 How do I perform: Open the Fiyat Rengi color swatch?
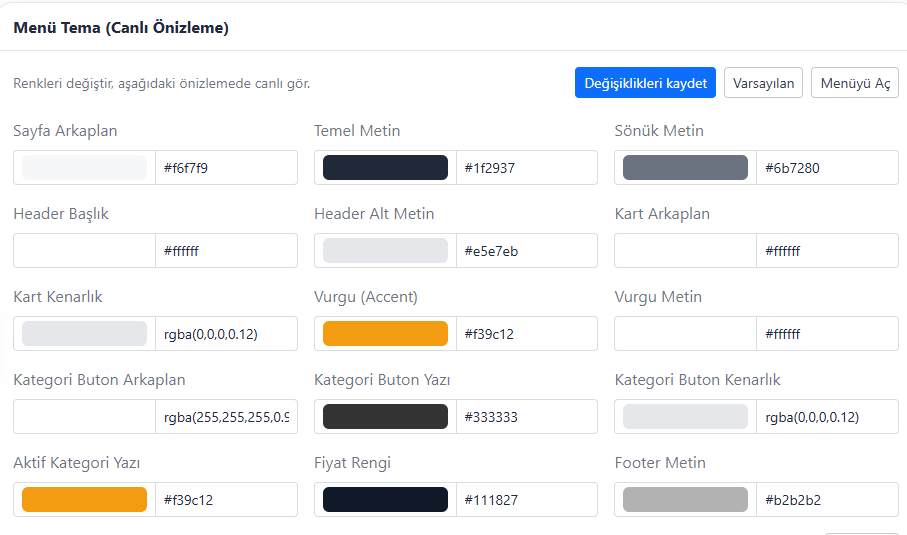(x=385, y=500)
